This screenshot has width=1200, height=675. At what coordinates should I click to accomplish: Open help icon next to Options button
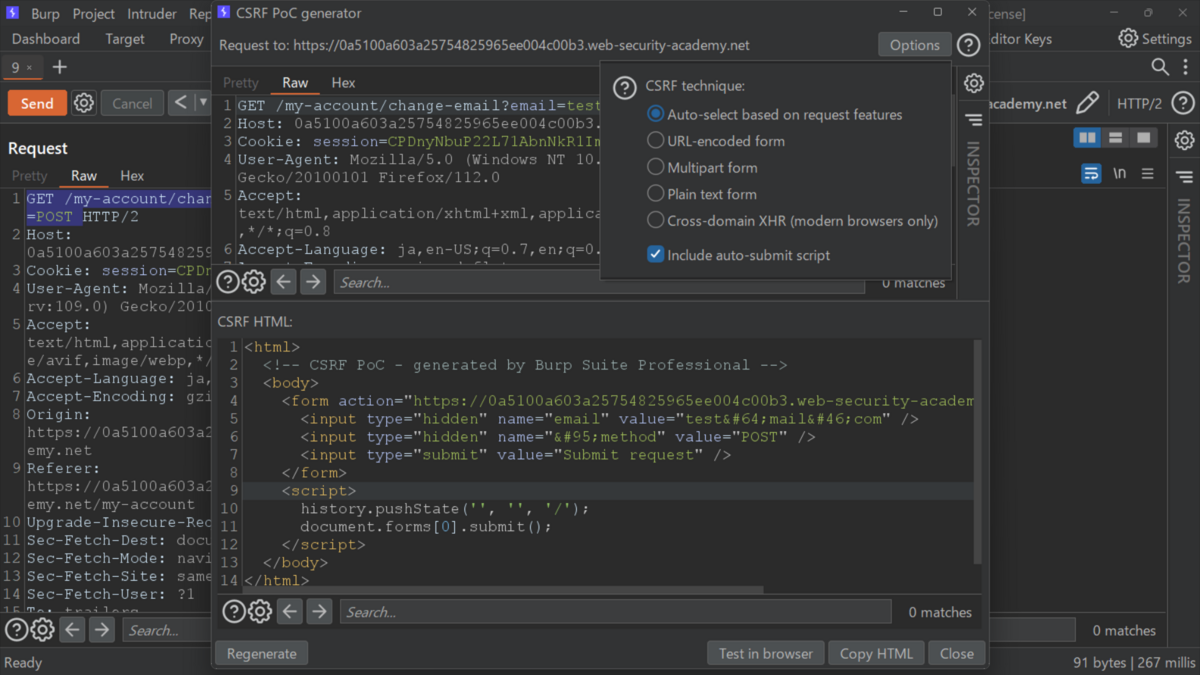click(x=968, y=45)
